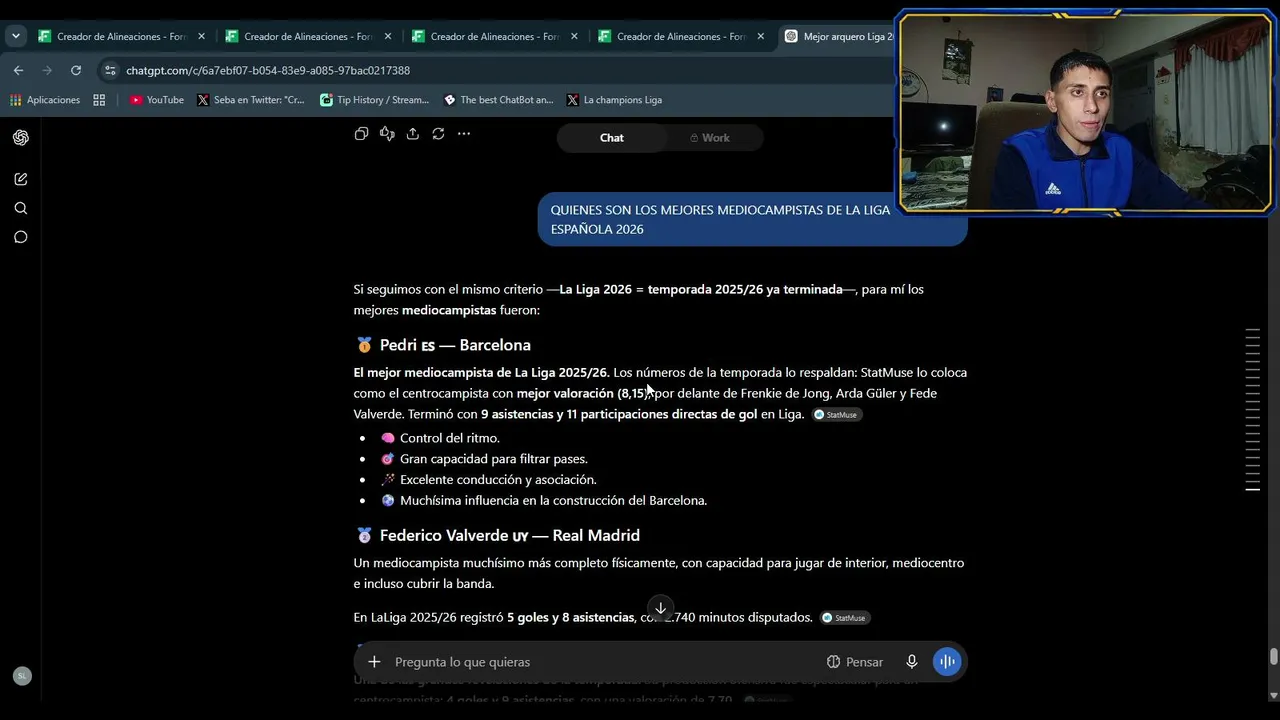Switch to the Chat mode
1280x720 pixels.
pyautogui.click(x=612, y=138)
